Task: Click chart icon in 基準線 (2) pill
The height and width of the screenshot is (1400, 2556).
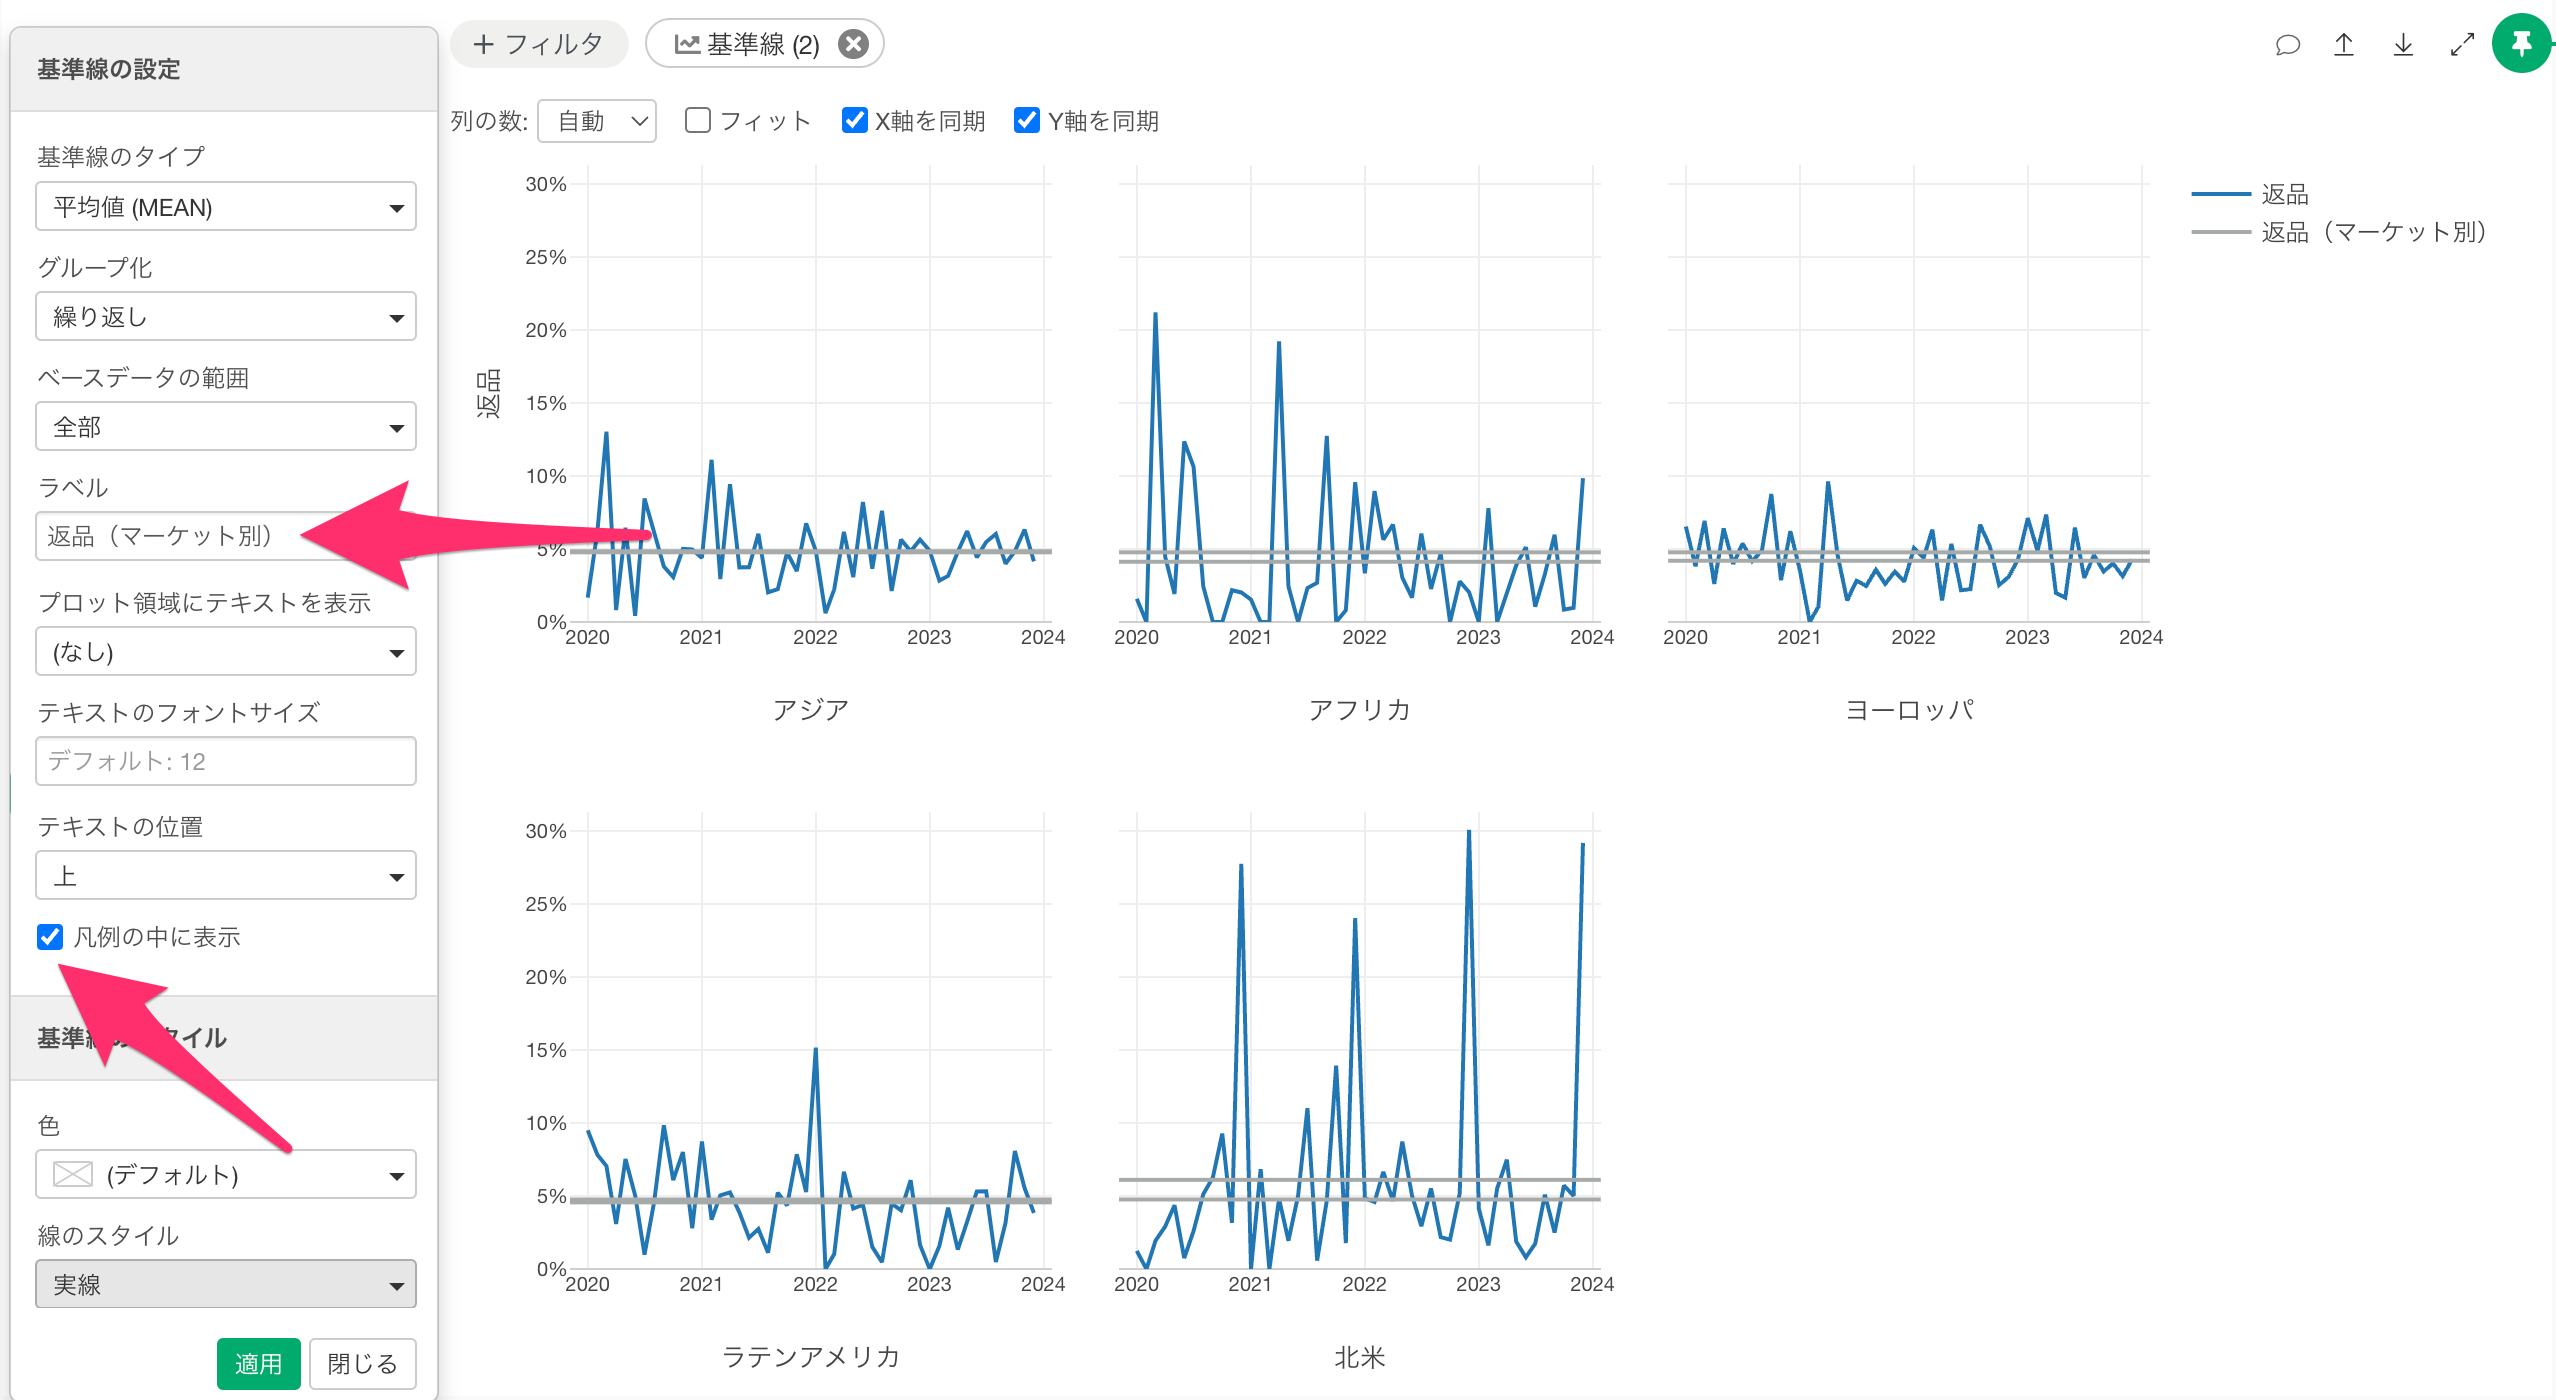Action: pos(687,44)
